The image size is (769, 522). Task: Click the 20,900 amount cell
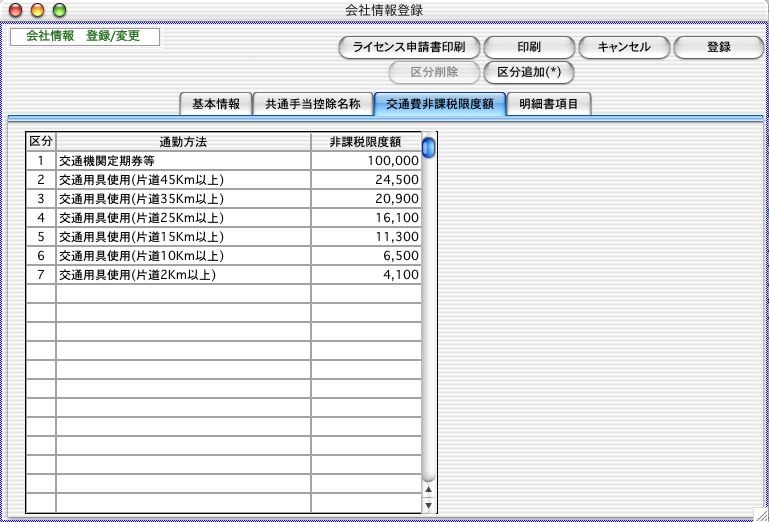[366, 198]
